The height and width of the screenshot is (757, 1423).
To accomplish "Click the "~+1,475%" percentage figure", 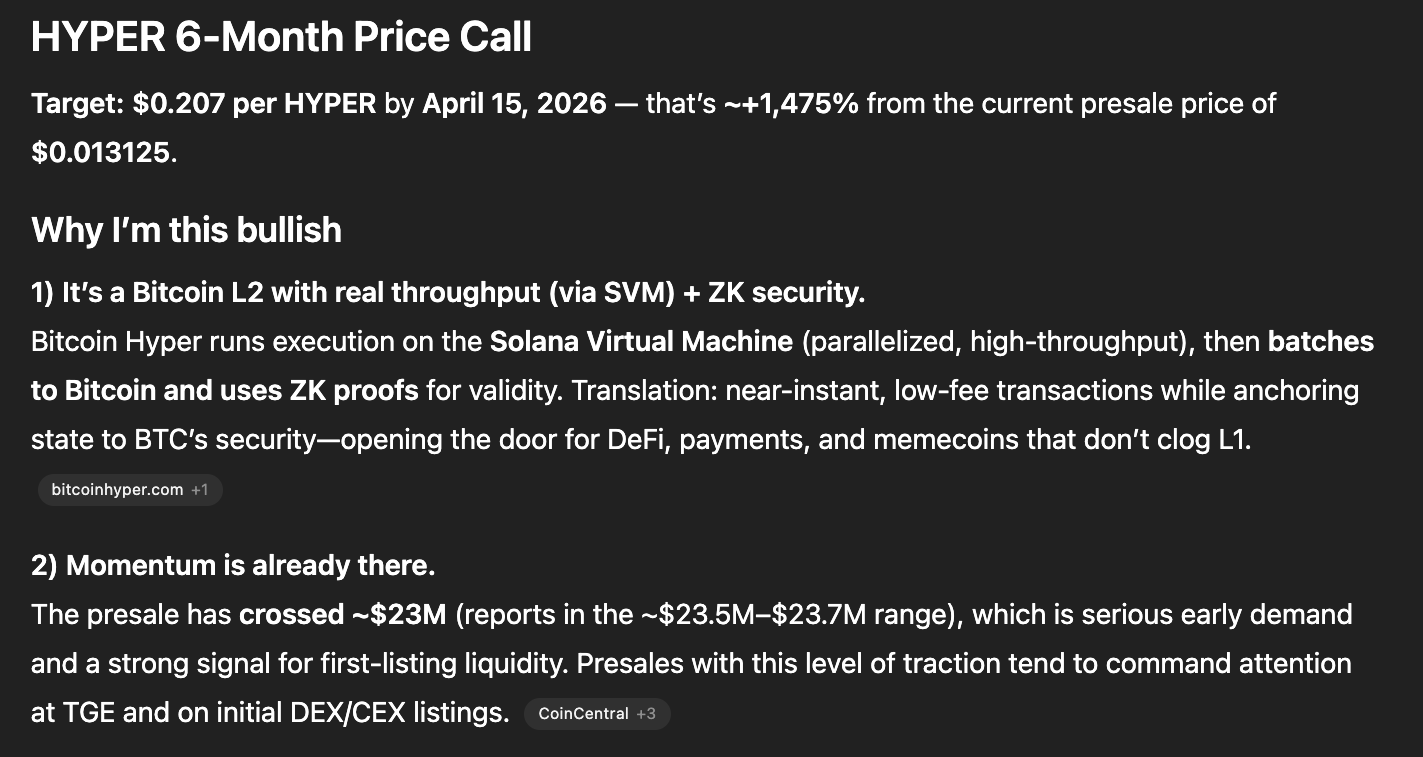I will coord(791,103).
